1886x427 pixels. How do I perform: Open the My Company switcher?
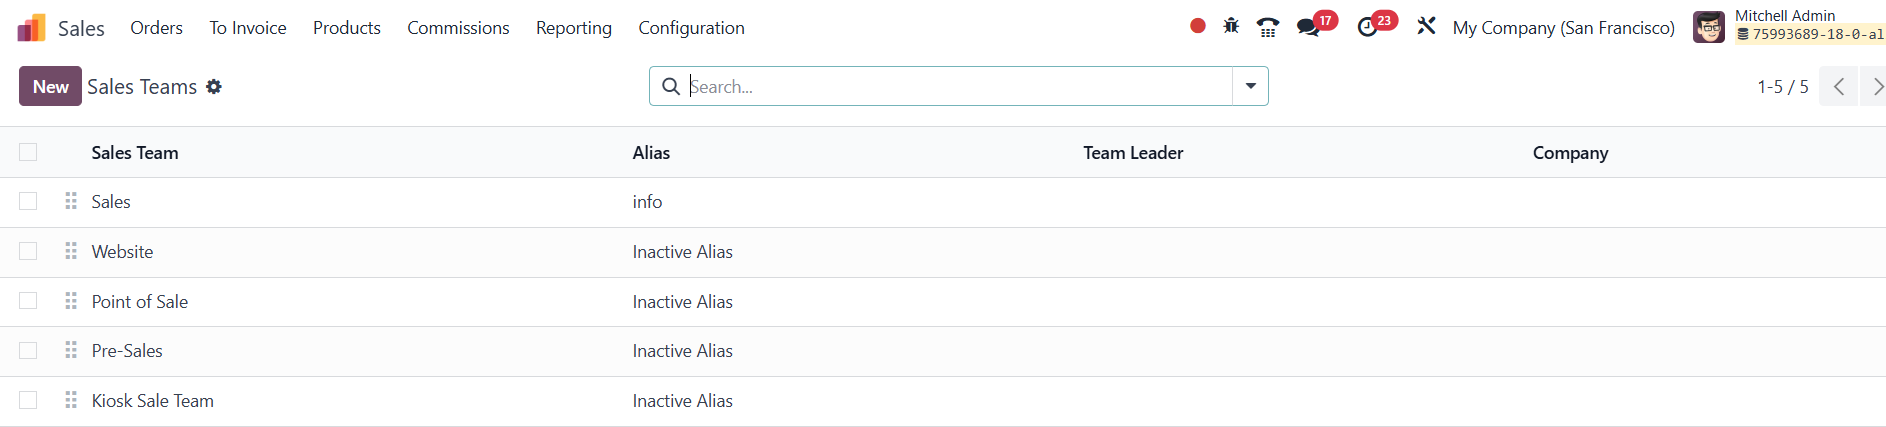pos(1563,28)
